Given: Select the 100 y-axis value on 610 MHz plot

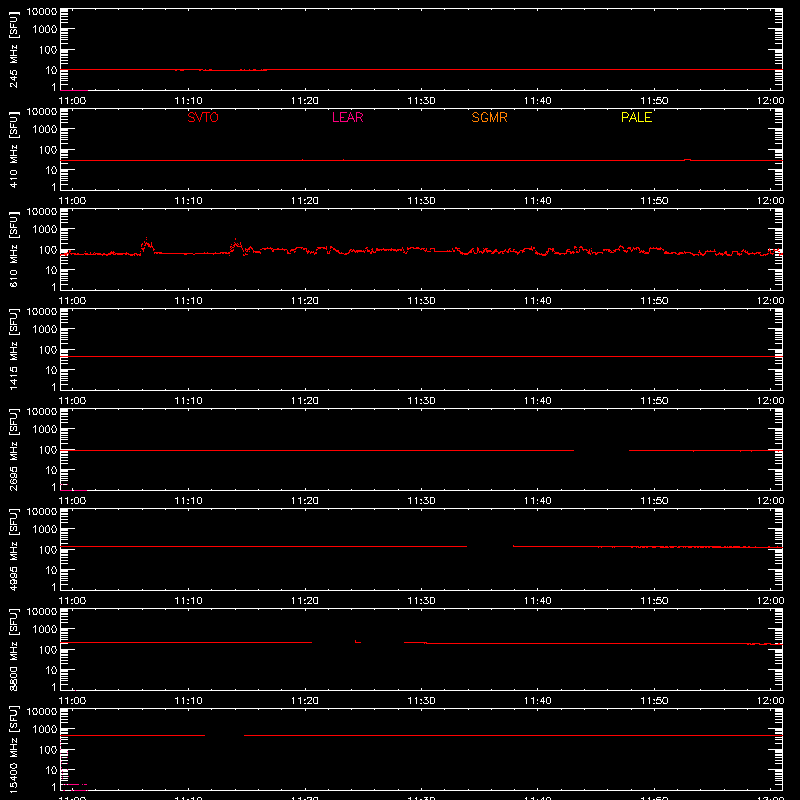Looking at the screenshot, I should (48, 250).
